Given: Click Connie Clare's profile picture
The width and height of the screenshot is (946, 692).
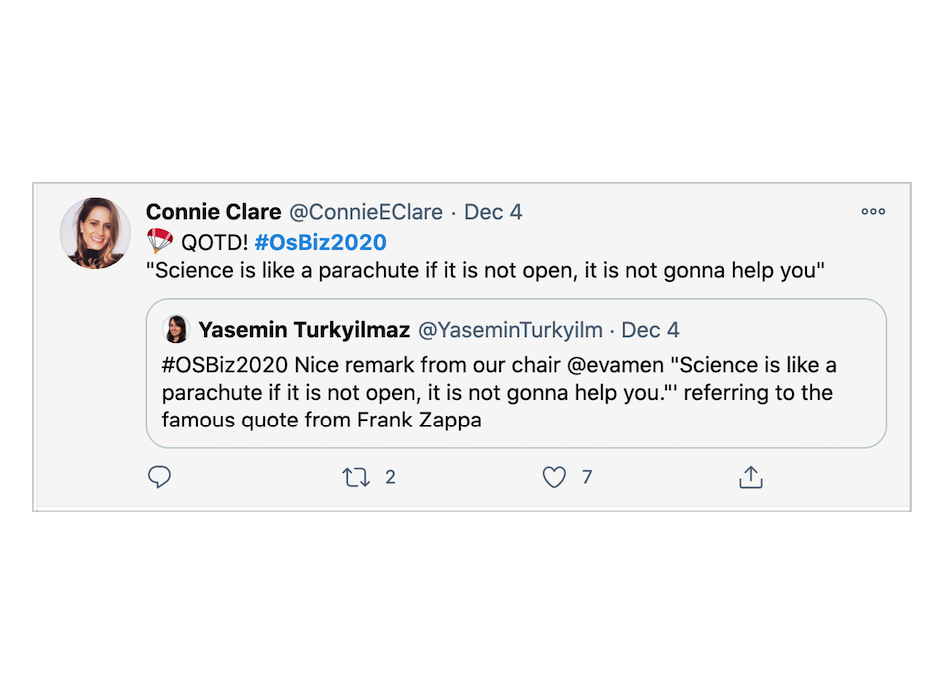Looking at the screenshot, I should pos(95,233).
